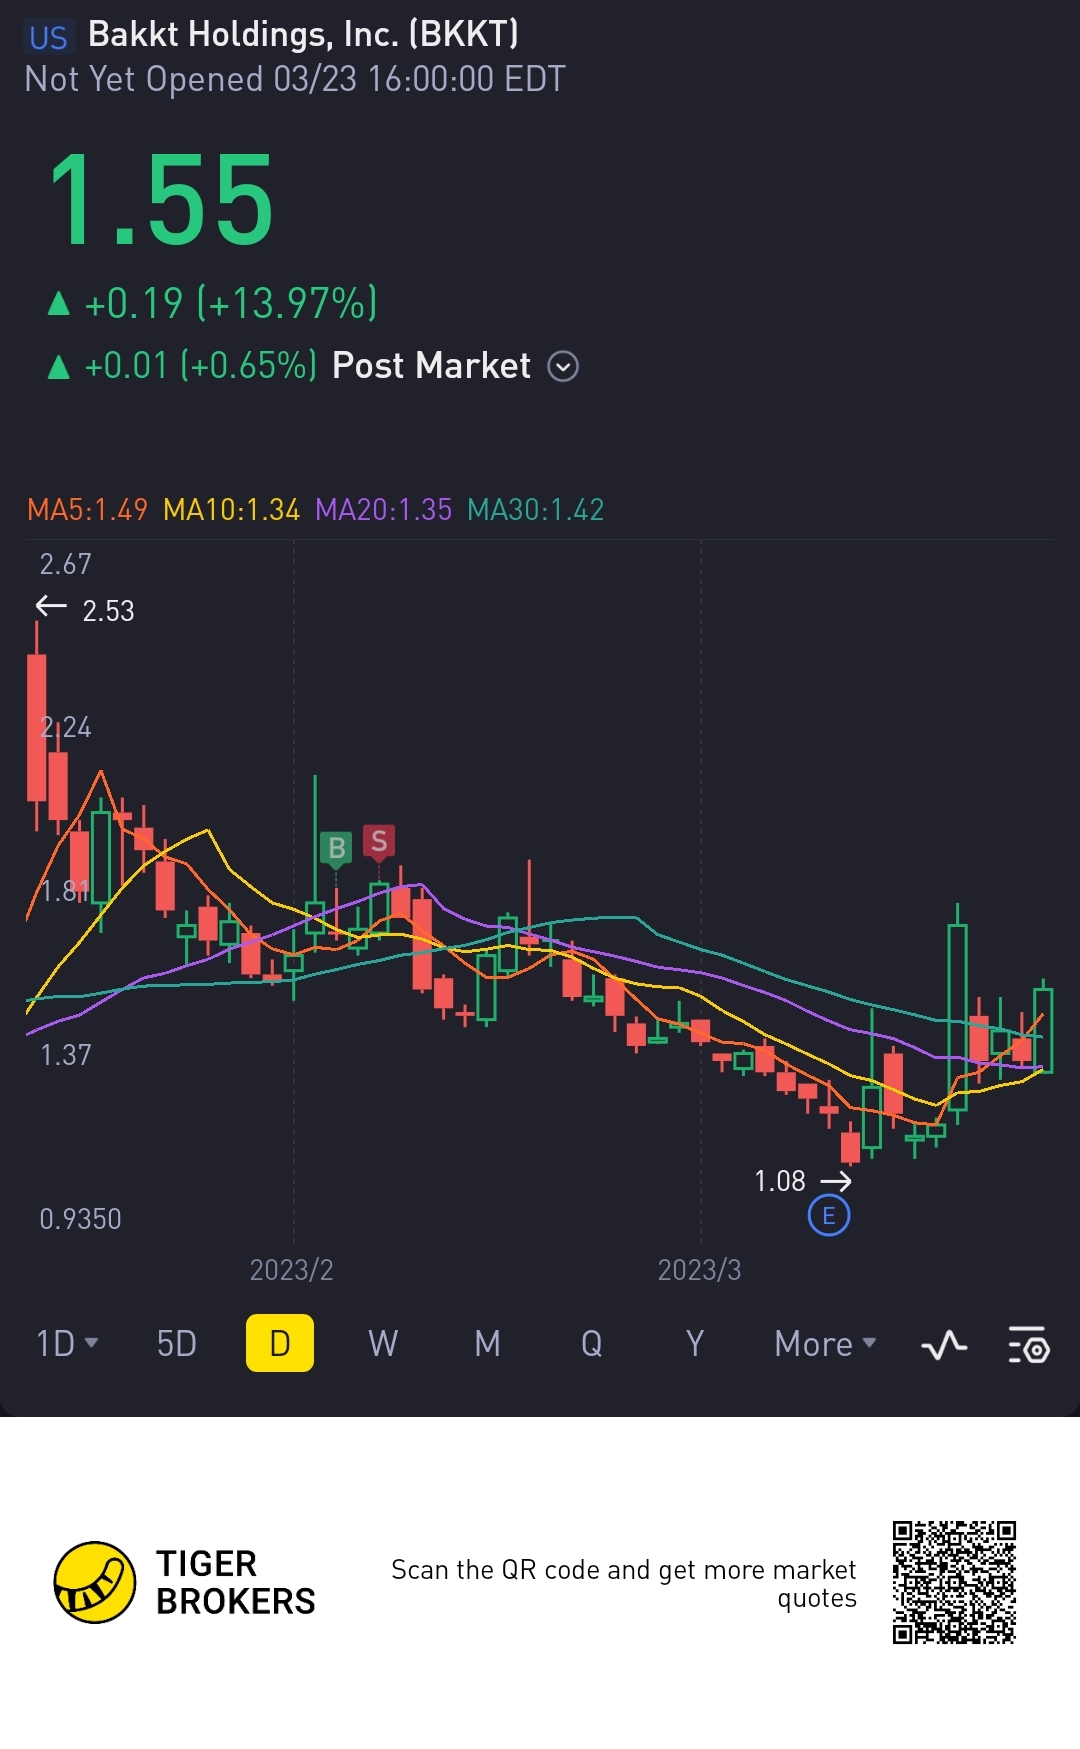The width and height of the screenshot is (1080, 1749).
Task: Switch to the Q quarterly tab
Action: (591, 1343)
